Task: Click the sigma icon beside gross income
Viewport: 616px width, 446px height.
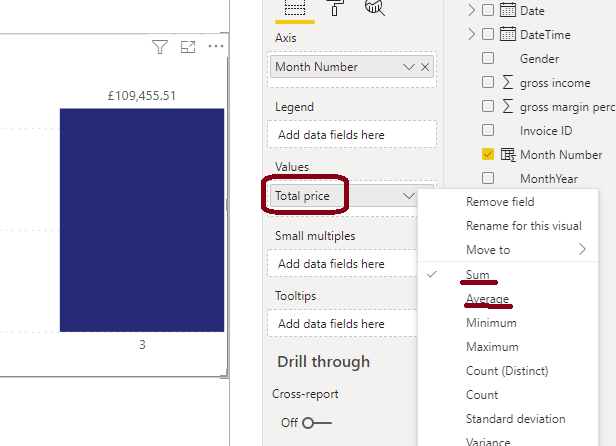Action: [508, 83]
